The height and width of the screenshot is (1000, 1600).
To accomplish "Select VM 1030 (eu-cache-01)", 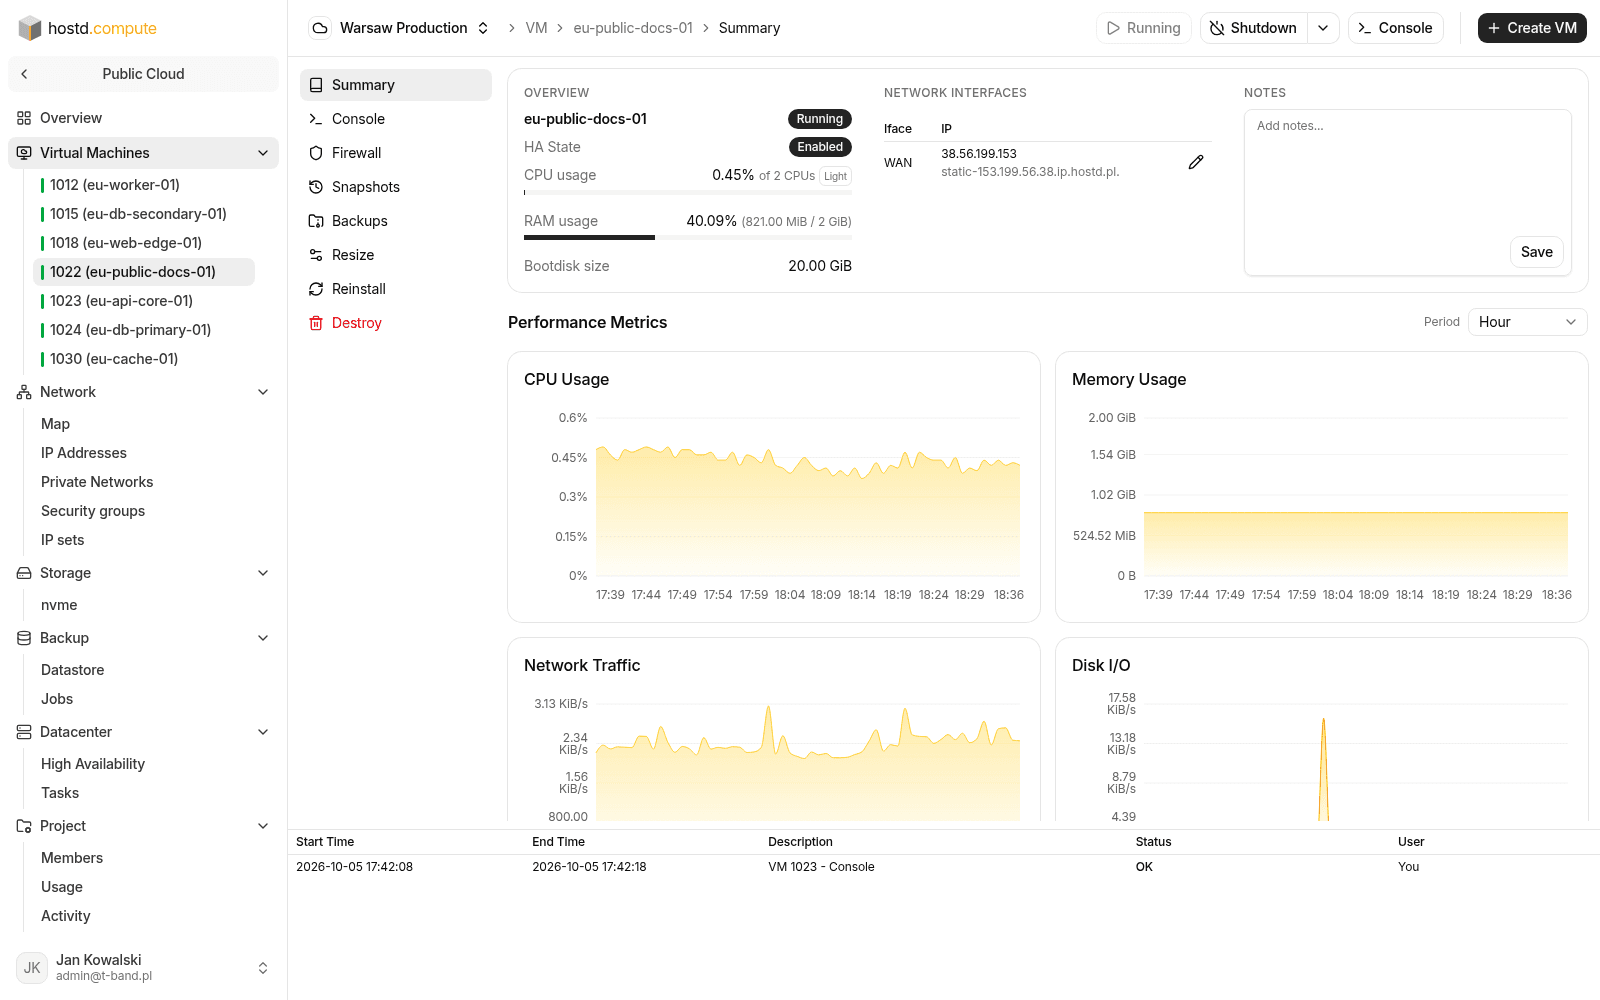I will click(x=144, y=359).
